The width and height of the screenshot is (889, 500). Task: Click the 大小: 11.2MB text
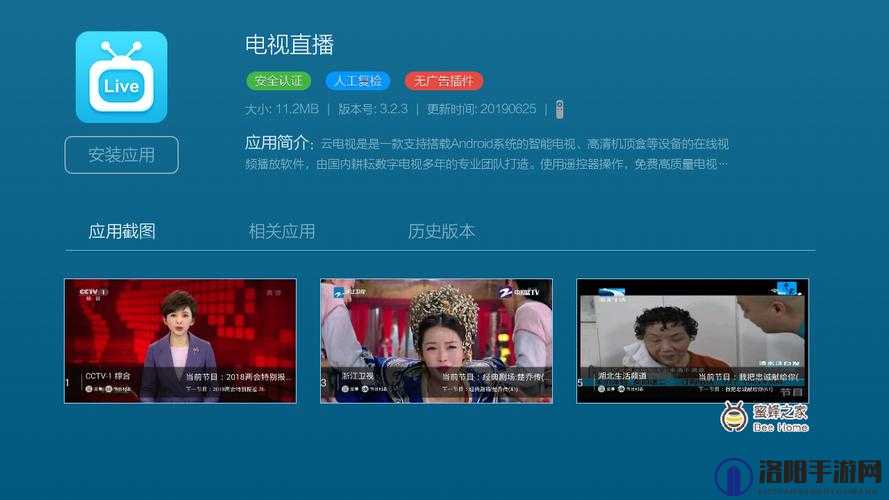[x=282, y=109]
